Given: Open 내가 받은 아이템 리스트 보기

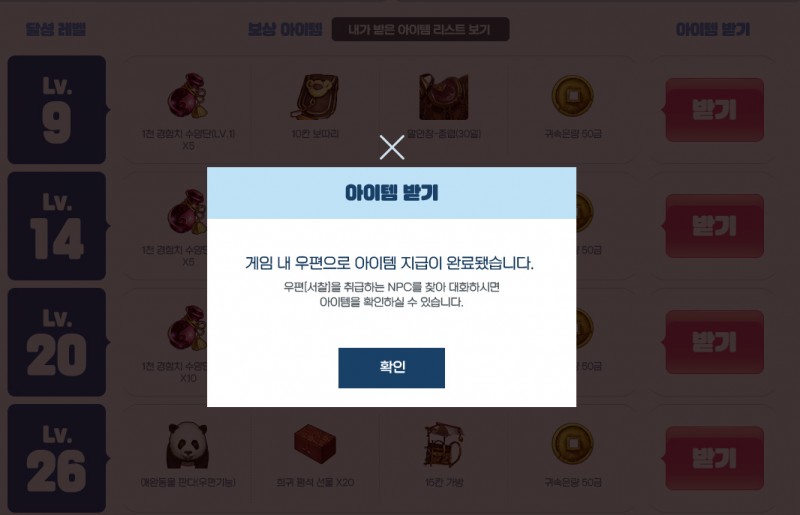Looking at the screenshot, I should [420, 30].
